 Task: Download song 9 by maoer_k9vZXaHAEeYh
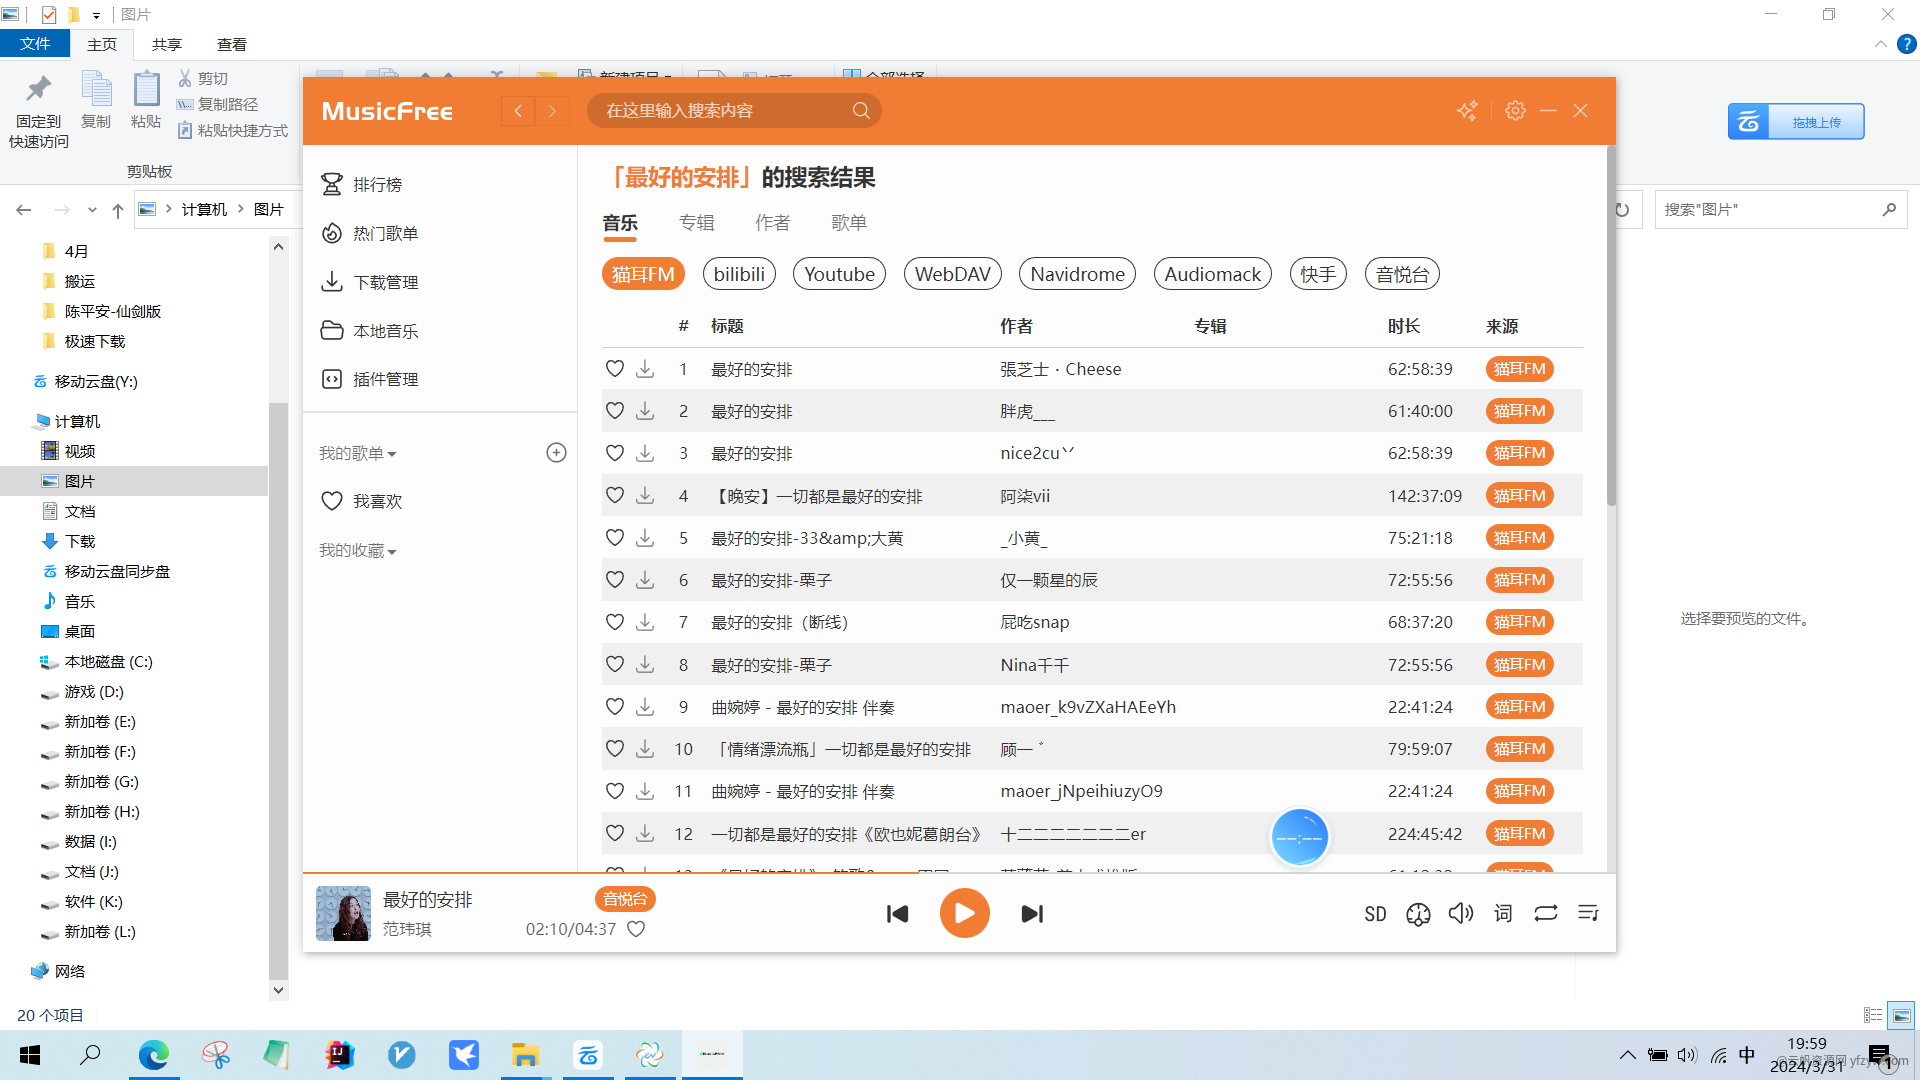pyautogui.click(x=645, y=707)
